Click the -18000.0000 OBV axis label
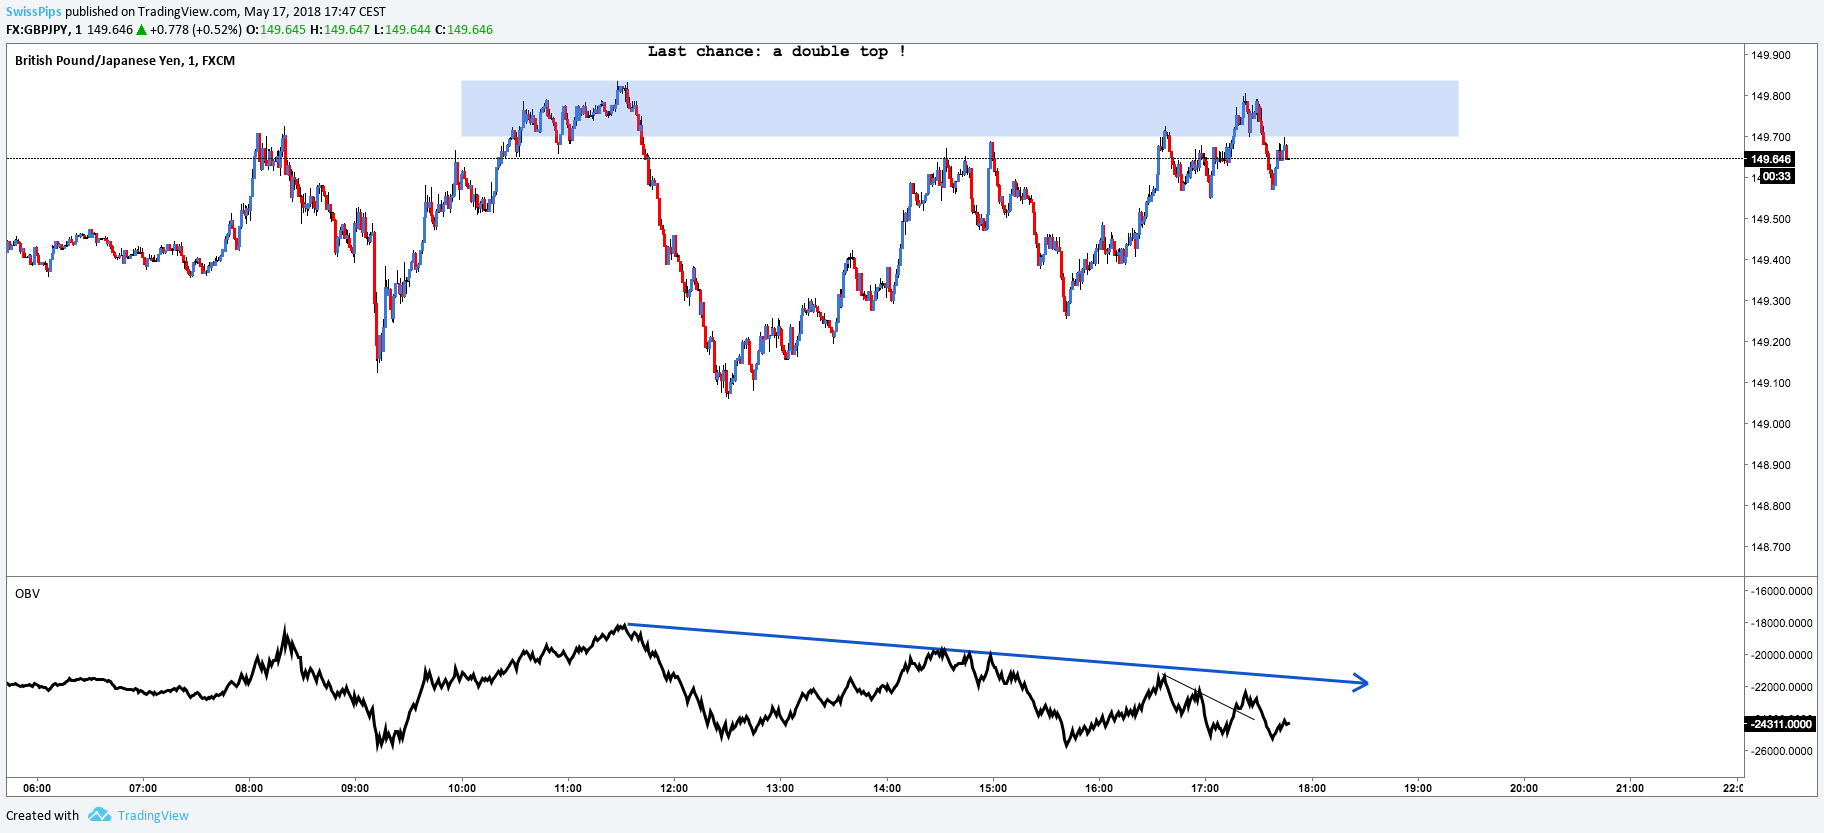The image size is (1824, 833). [x=1781, y=623]
